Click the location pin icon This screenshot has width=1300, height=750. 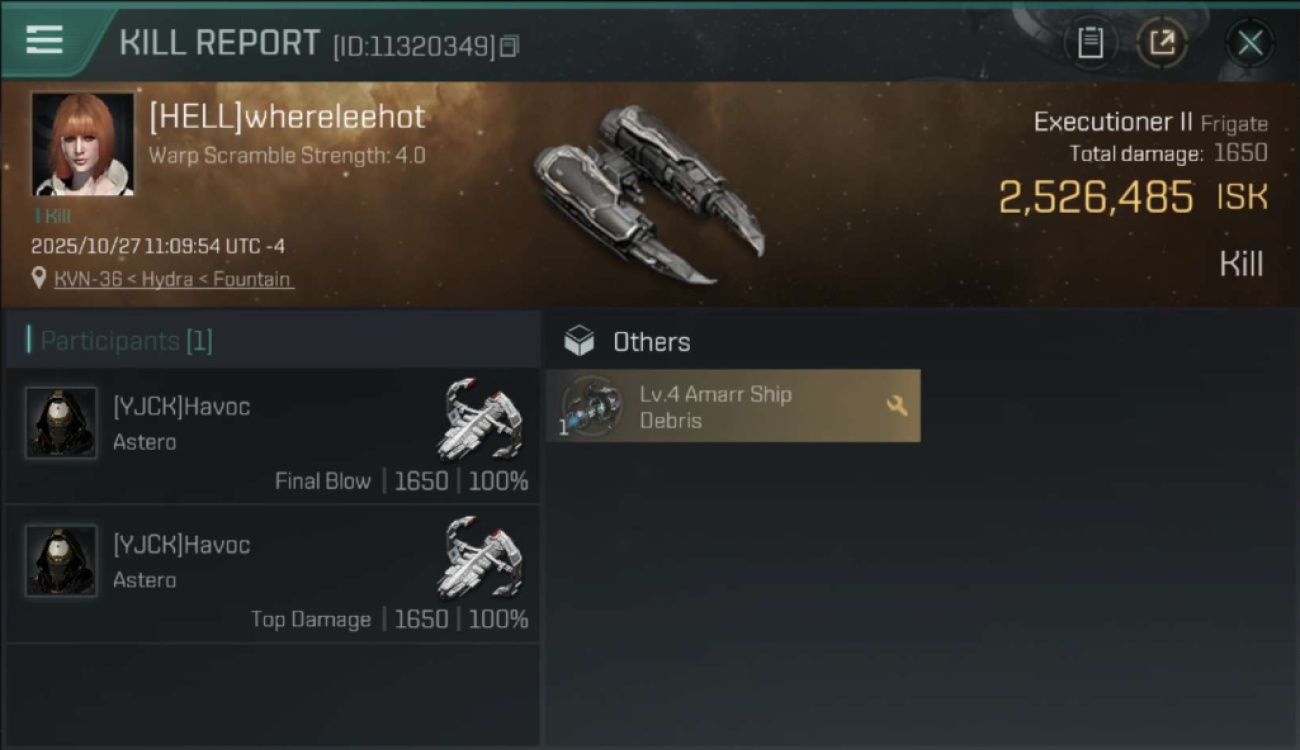pos(39,279)
